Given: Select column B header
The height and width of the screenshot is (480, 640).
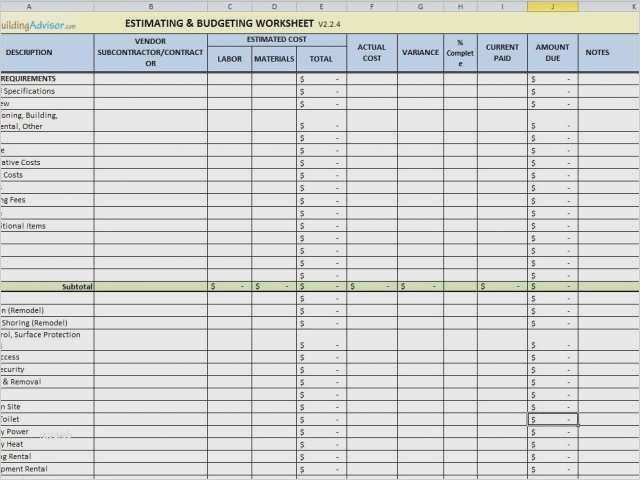Looking at the screenshot, I should (151, 6).
